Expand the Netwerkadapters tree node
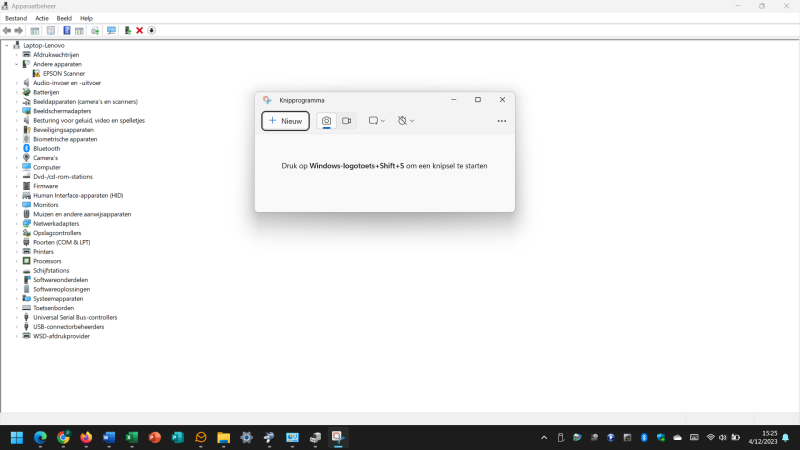The height and width of the screenshot is (450, 800). 17,224
